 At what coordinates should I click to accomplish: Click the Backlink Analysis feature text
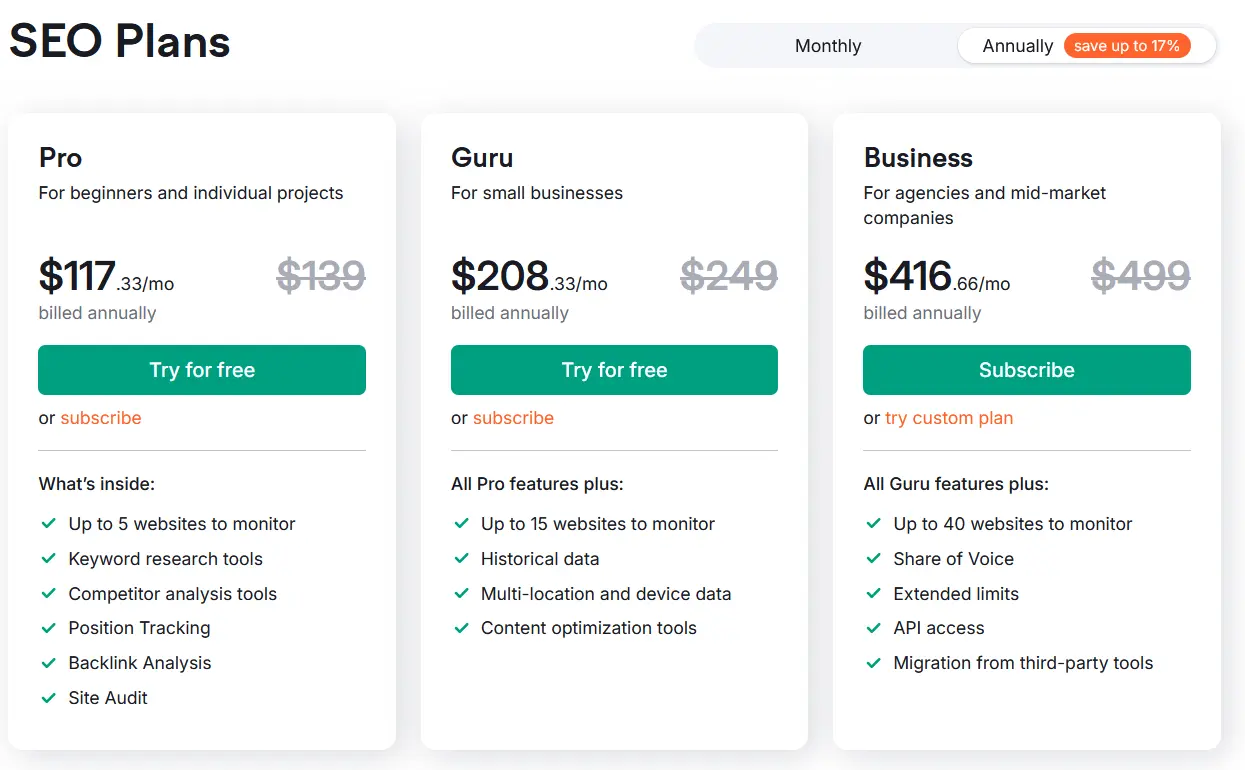pos(140,663)
